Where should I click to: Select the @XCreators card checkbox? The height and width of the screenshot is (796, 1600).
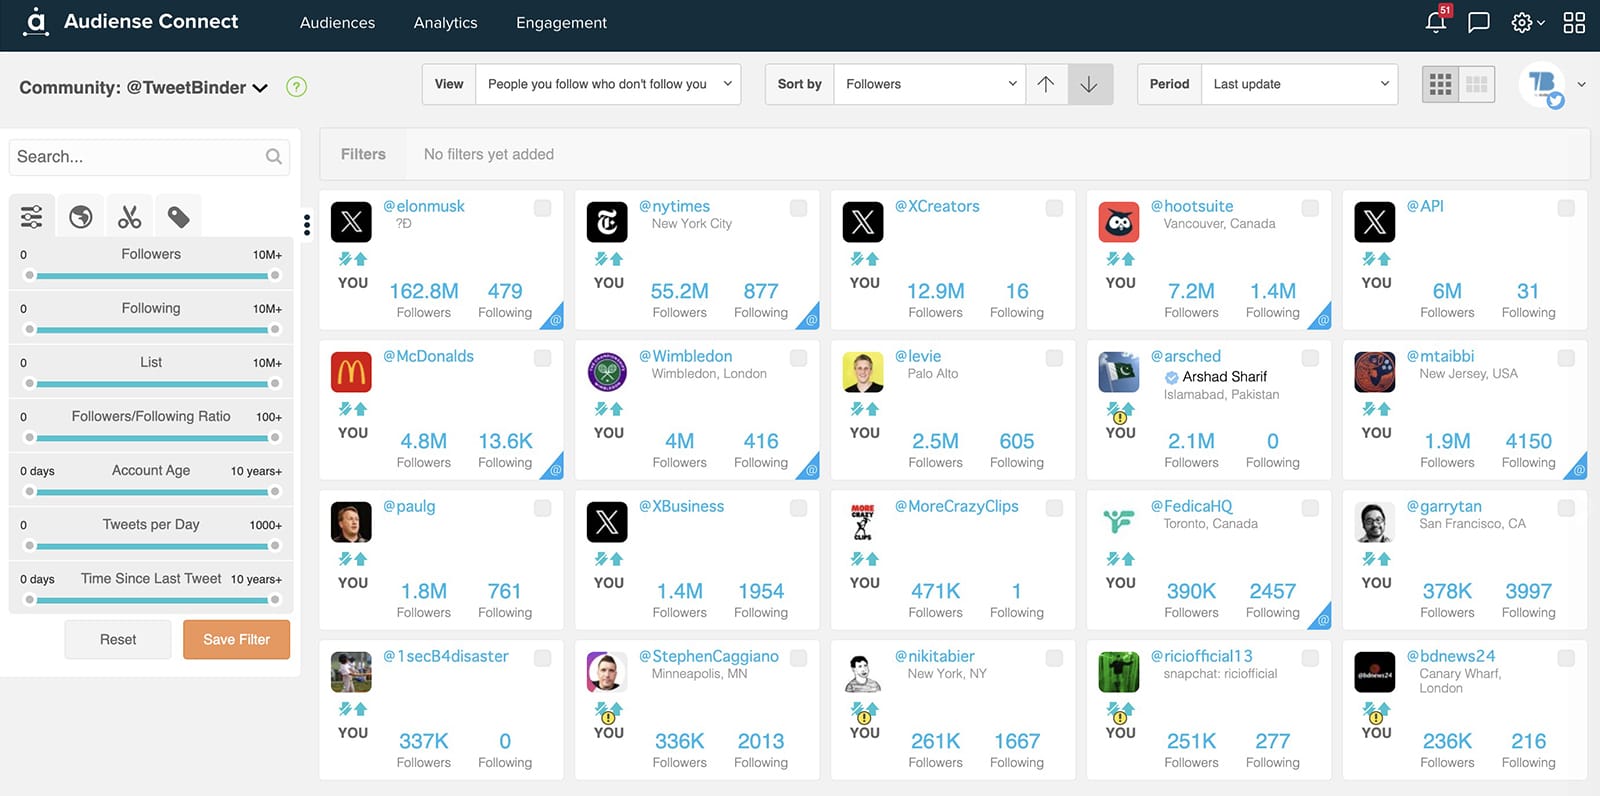(1054, 208)
